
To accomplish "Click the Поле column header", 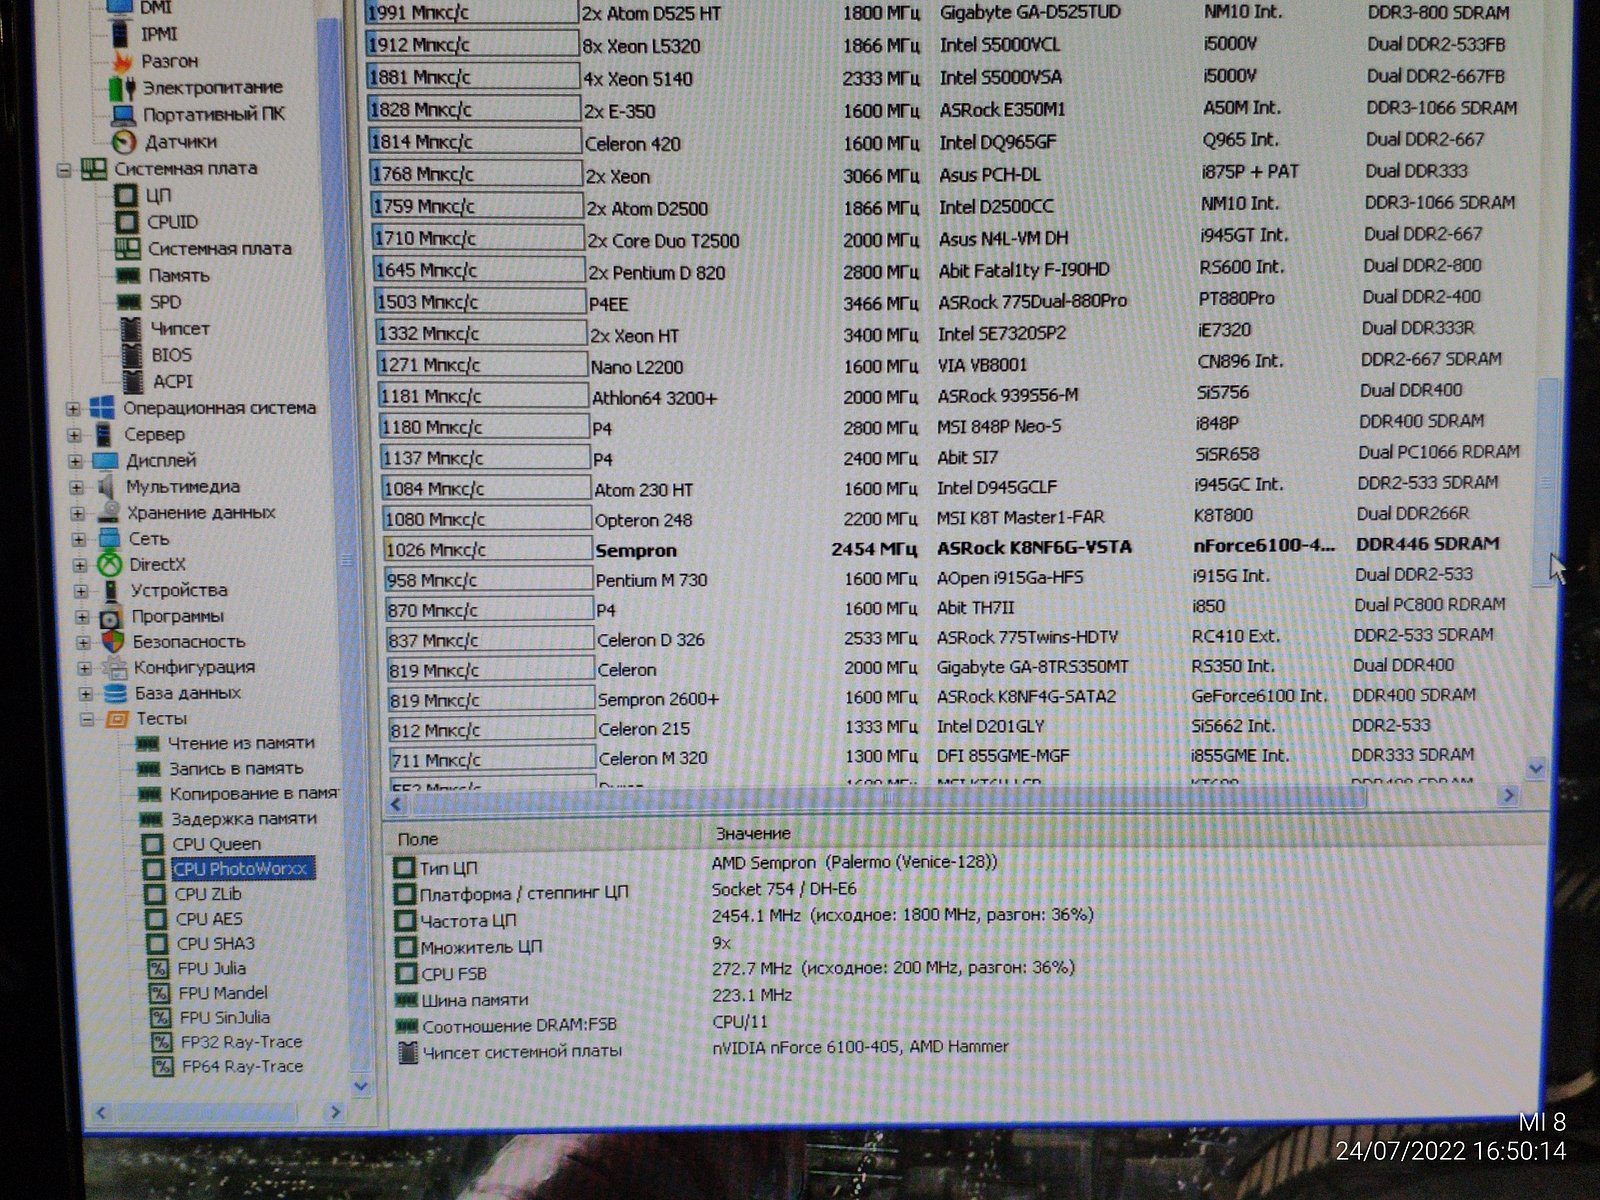I will 418,839.
